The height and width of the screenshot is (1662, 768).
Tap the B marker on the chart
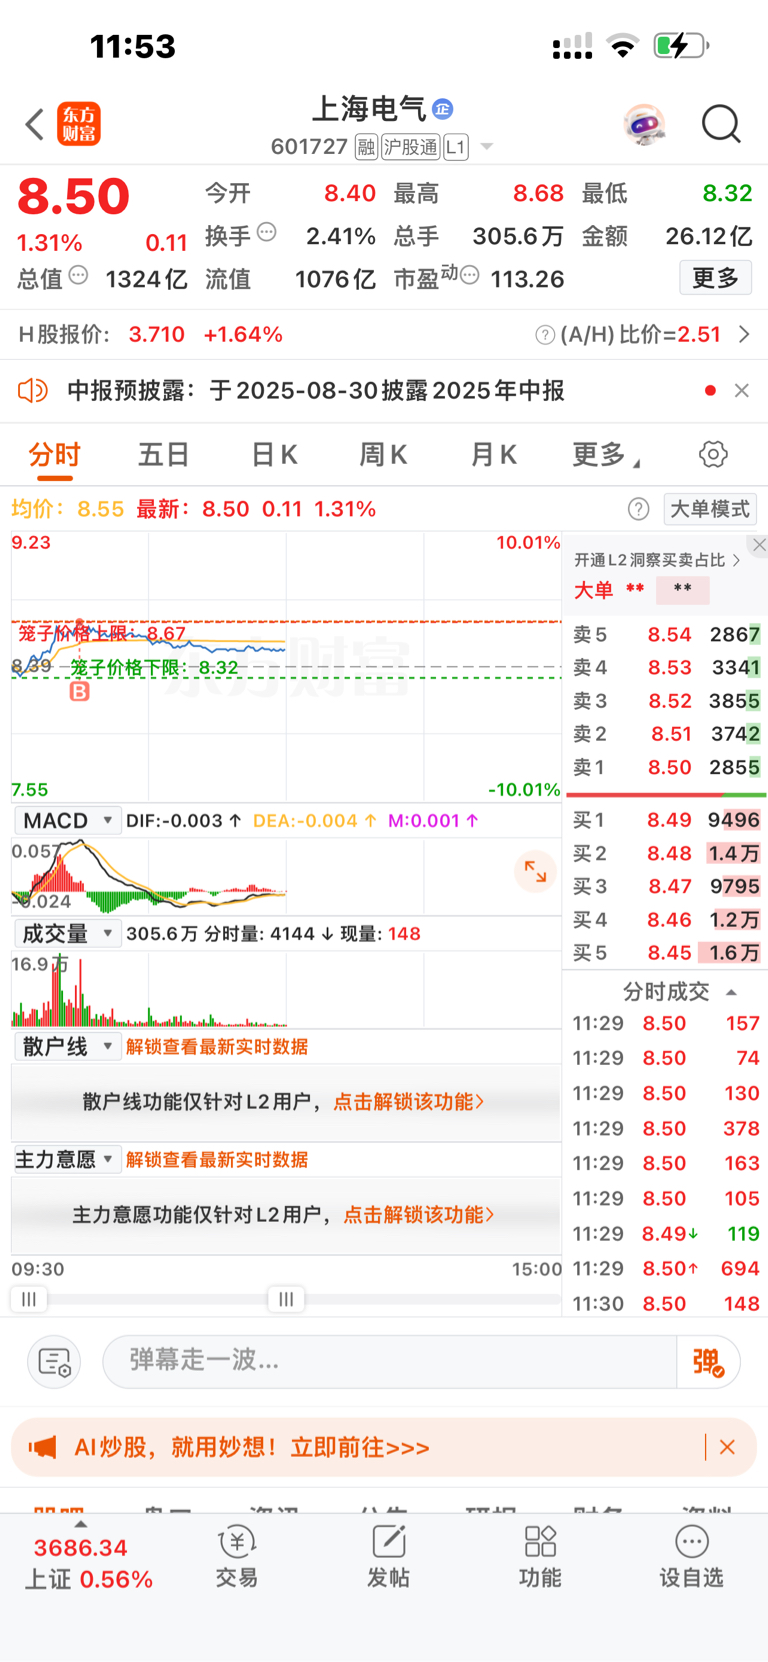point(80,691)
